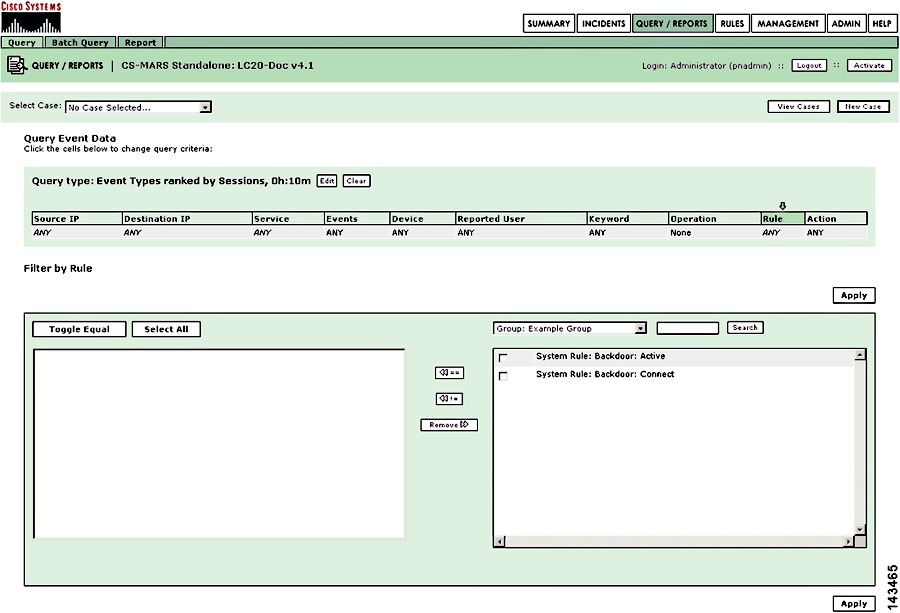The height and width of the screenshot is (613, 900).
Task: Click the Logout button
Action: (809, 65)
